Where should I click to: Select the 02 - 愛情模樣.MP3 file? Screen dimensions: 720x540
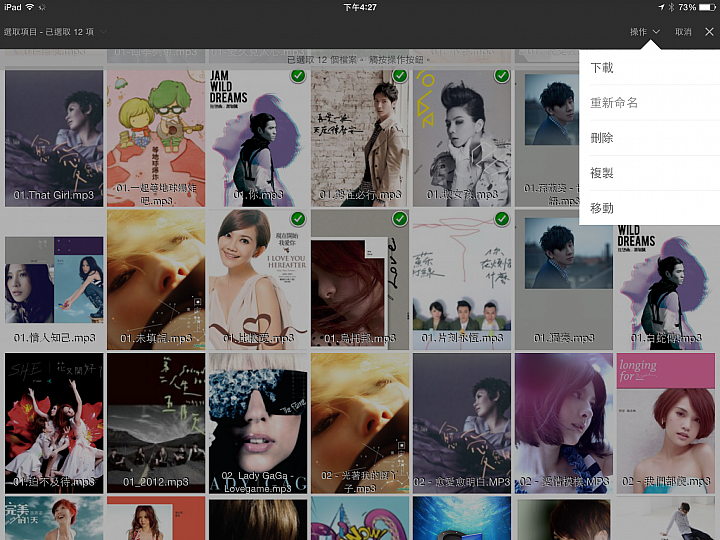564,423
